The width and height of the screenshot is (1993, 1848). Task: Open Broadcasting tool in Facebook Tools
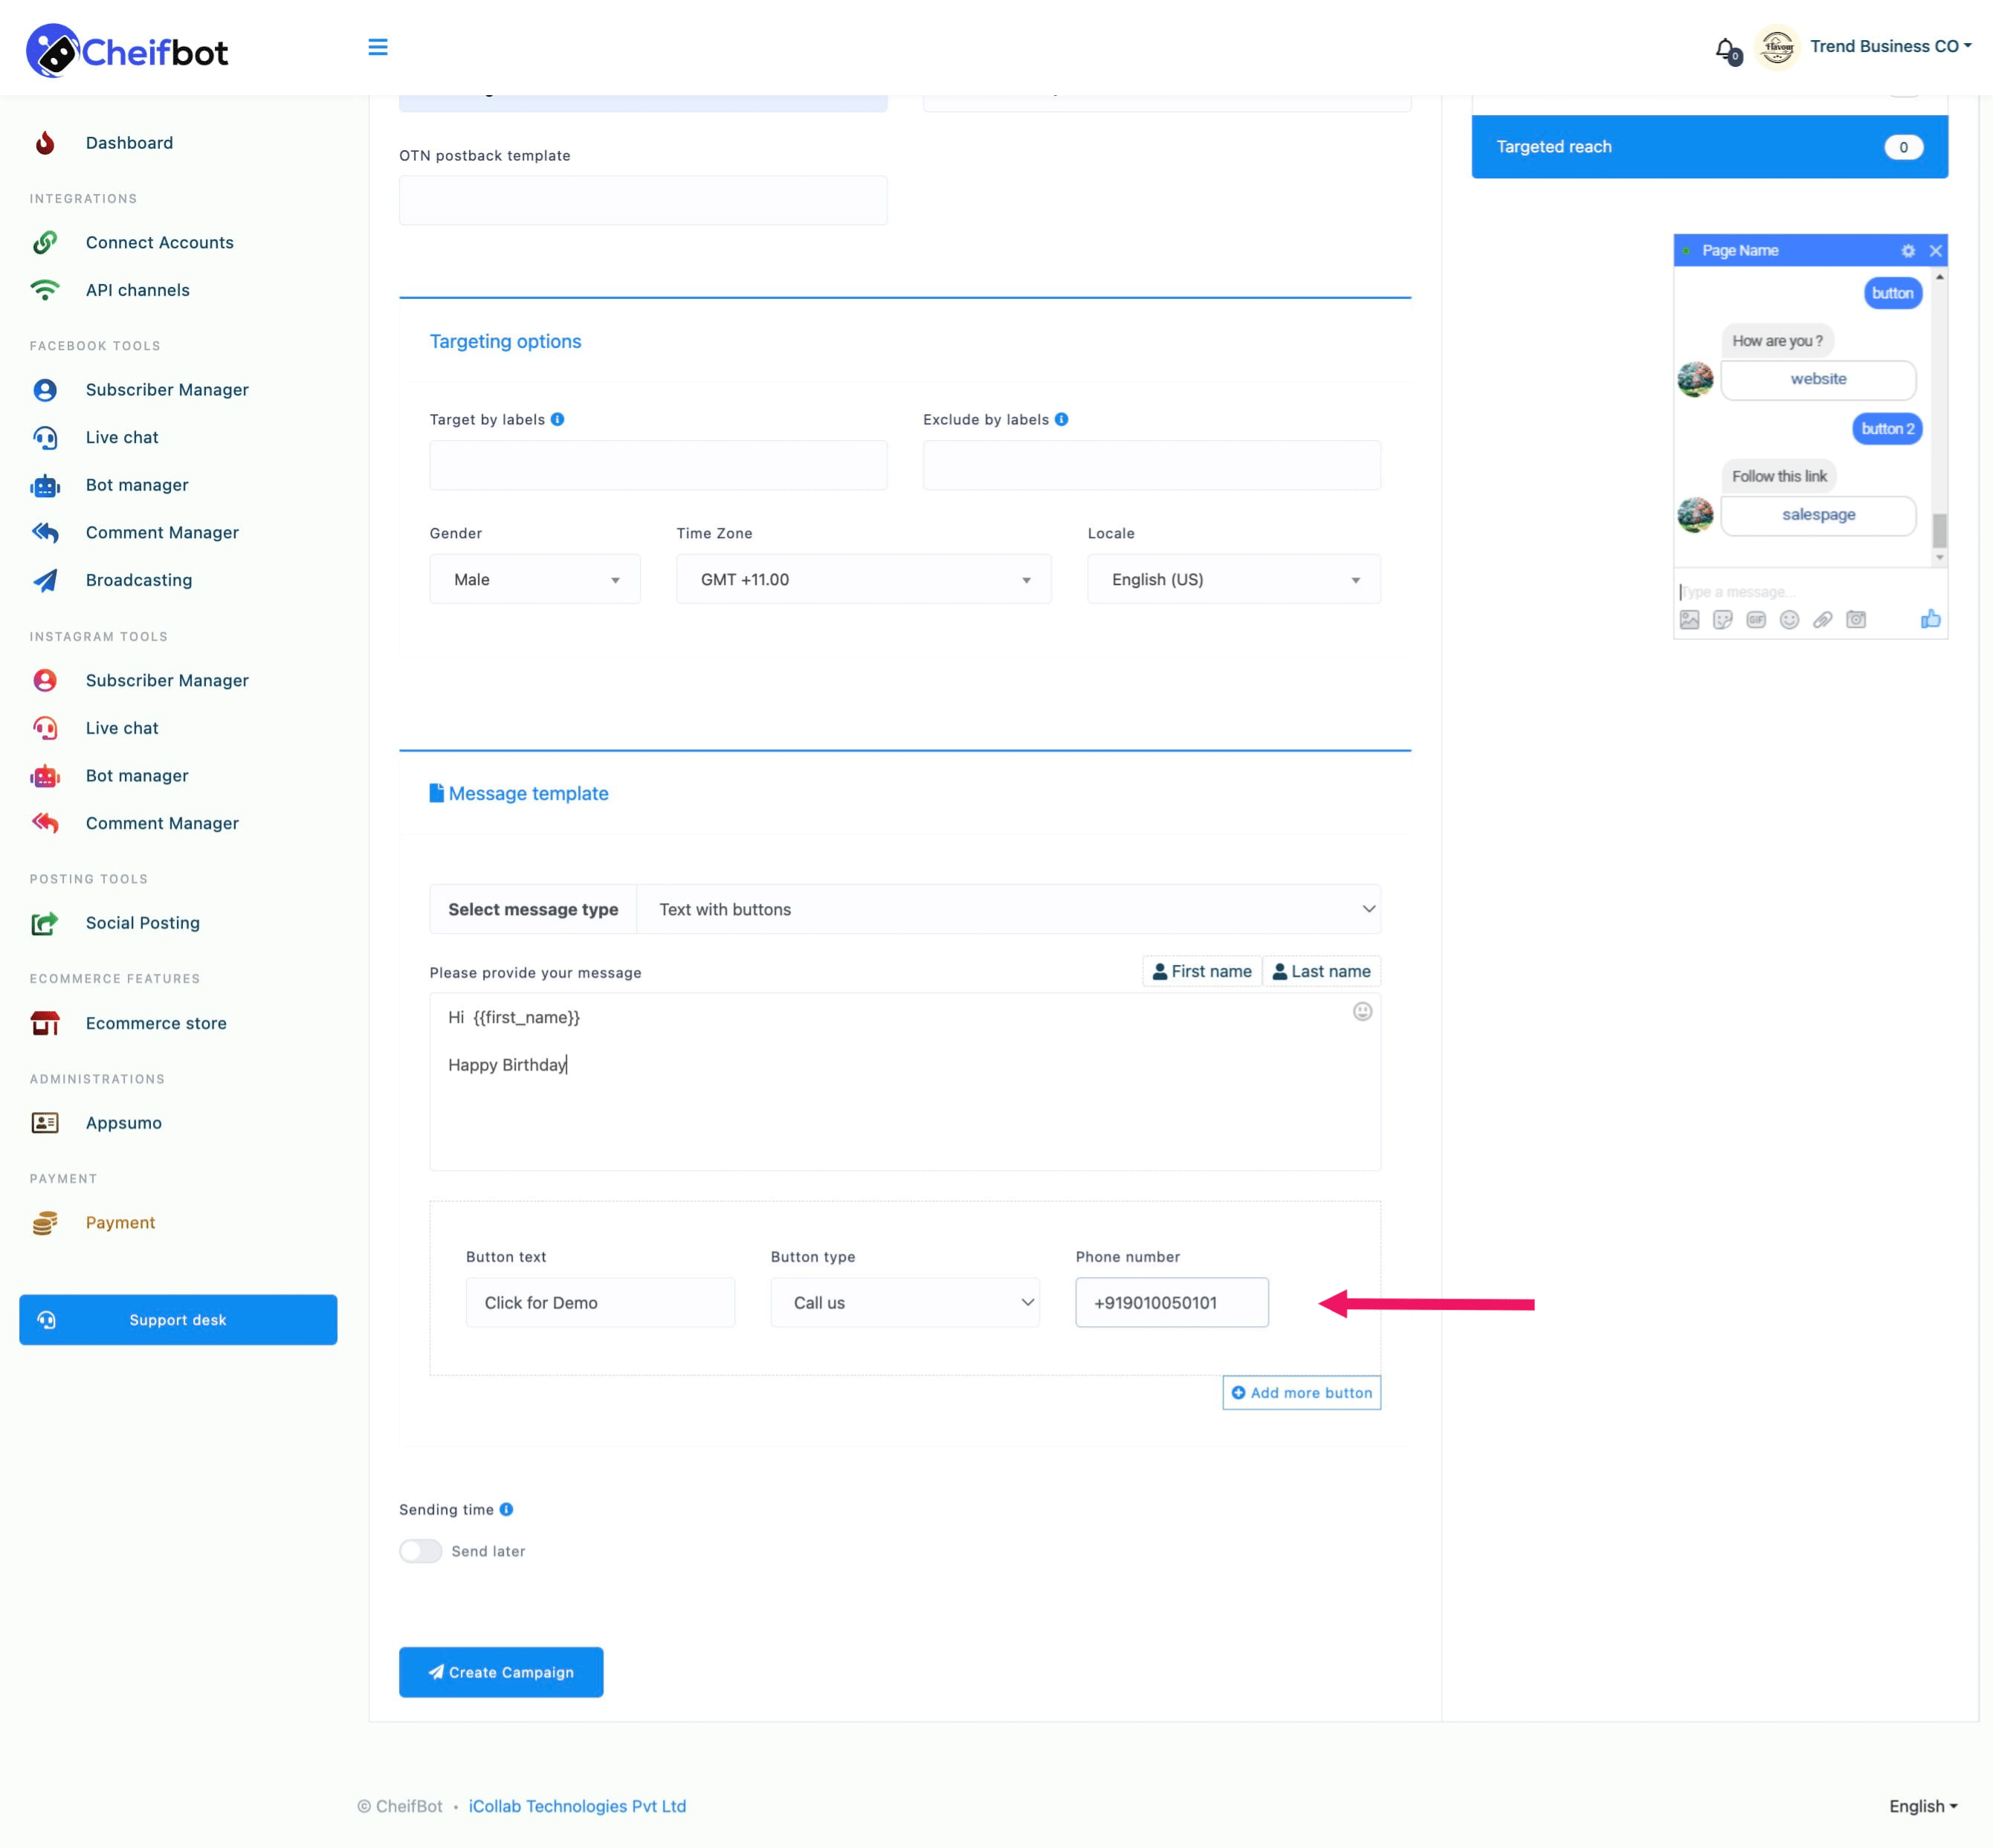coord(138,578)
